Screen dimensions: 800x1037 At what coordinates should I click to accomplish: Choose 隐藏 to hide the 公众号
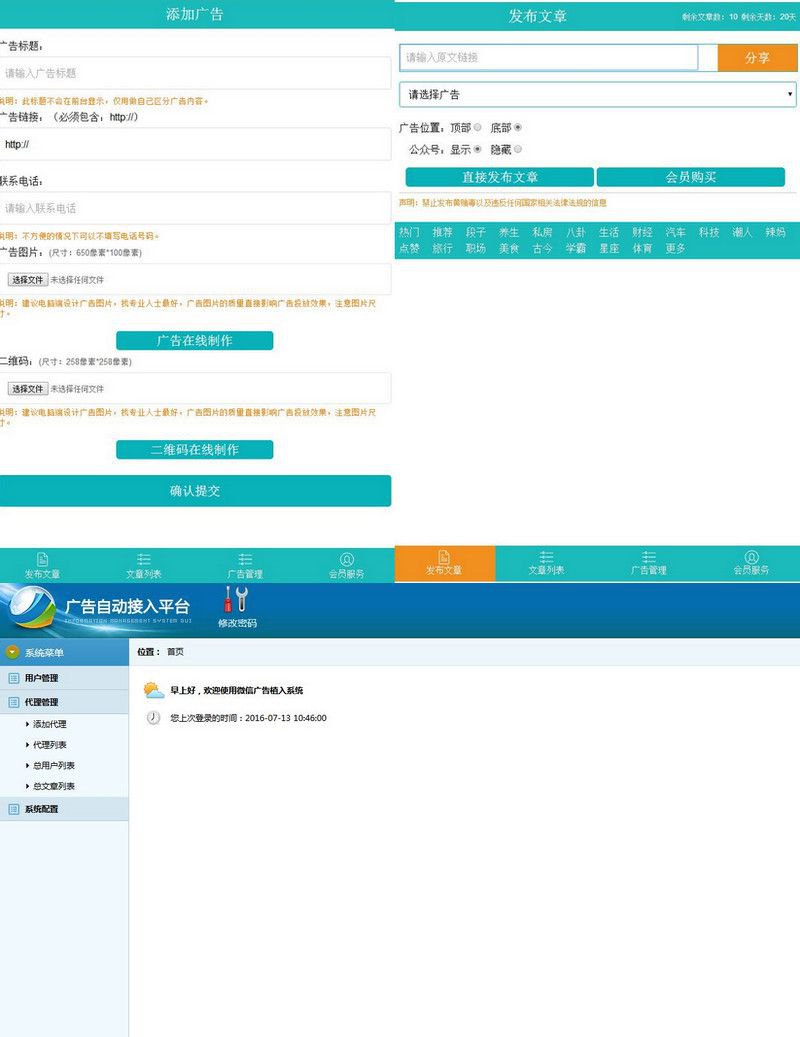pyautogui.click(x=517, y=150)
